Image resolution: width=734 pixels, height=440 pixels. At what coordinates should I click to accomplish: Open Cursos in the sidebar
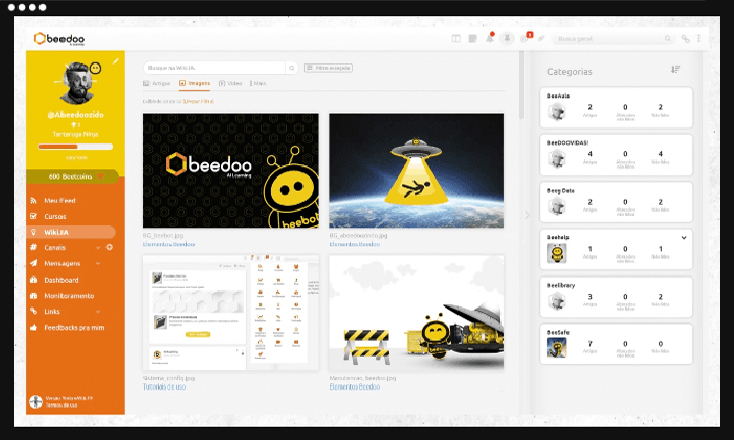[x=55, y=216]
